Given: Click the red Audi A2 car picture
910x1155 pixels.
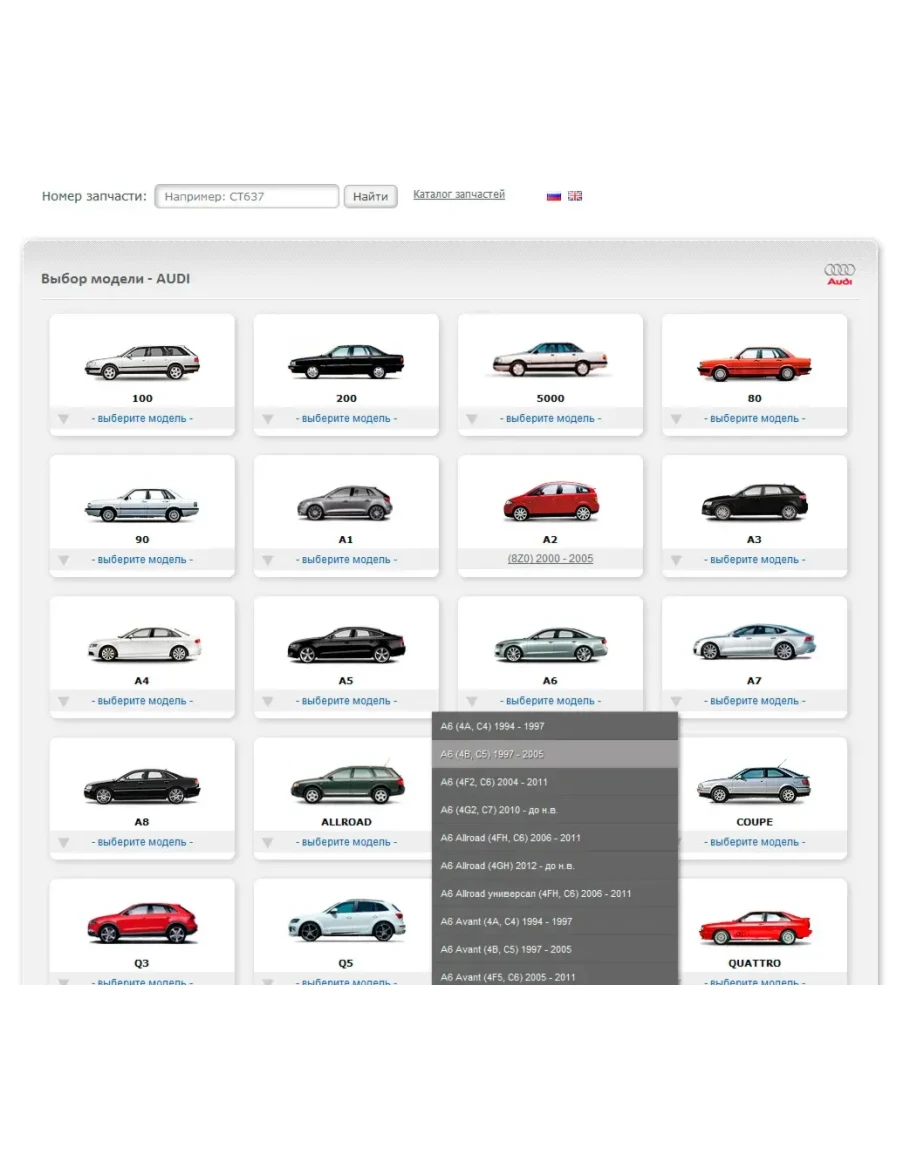Looking at the screenshot, I should click(550, 502).
